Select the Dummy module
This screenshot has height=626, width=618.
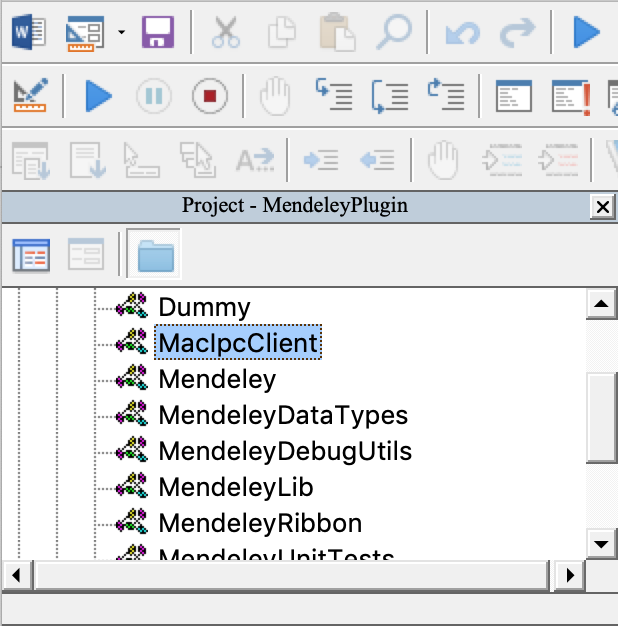[204, 308]
